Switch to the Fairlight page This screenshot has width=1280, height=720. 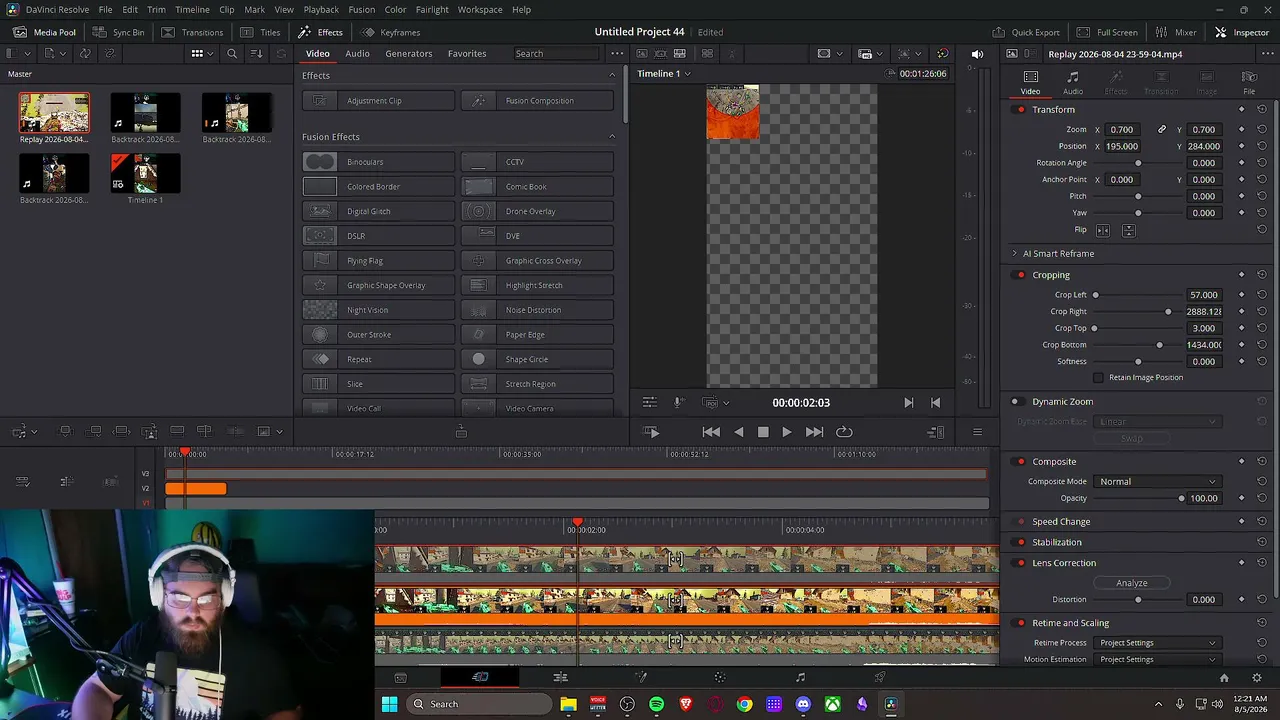point(800,678)
